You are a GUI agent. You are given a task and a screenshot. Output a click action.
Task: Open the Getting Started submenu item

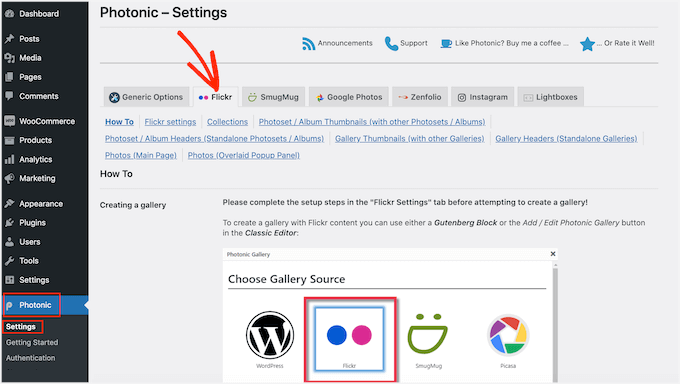coord(32,342)
